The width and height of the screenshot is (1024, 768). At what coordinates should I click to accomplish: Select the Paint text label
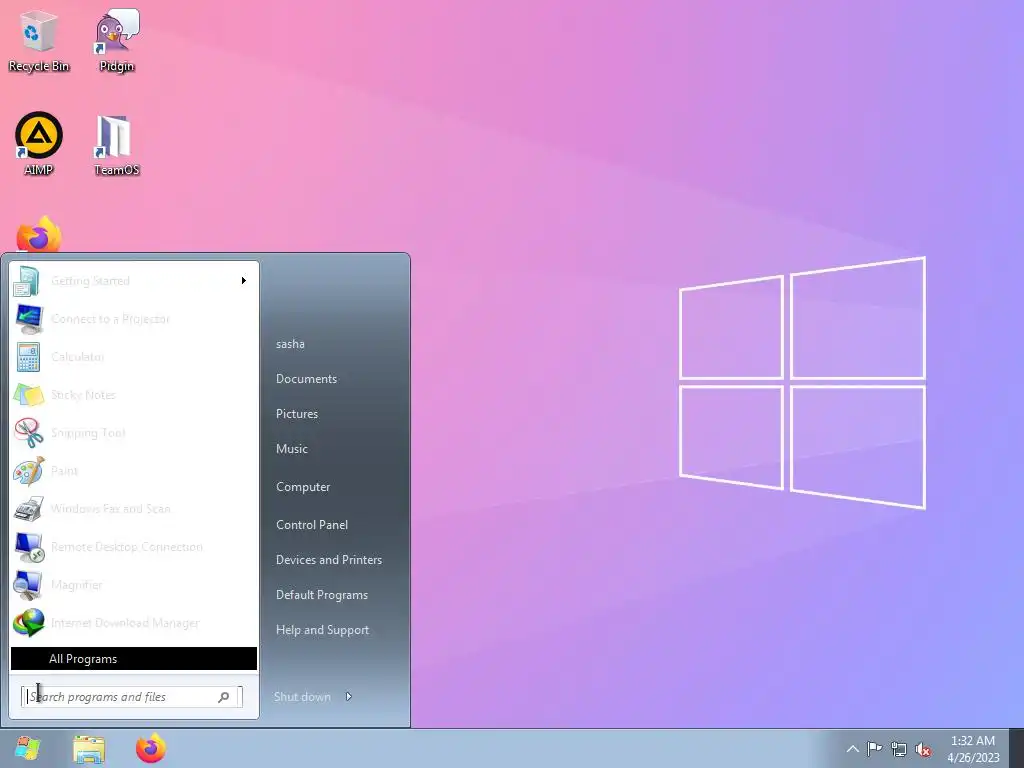pyautogui.click(x=64, y=470)
